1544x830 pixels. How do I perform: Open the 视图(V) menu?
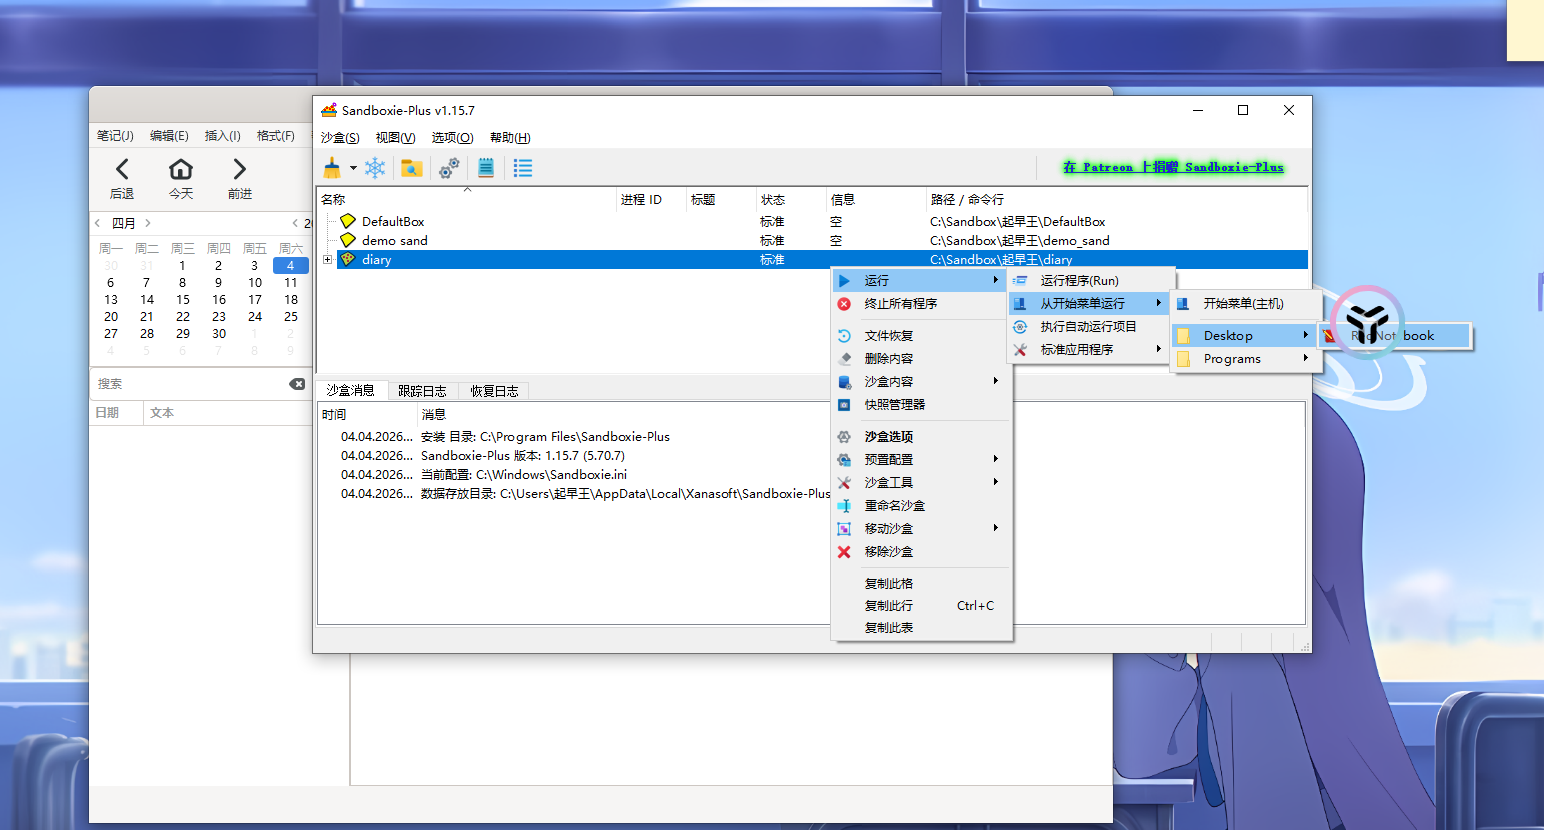coord(396,138)
